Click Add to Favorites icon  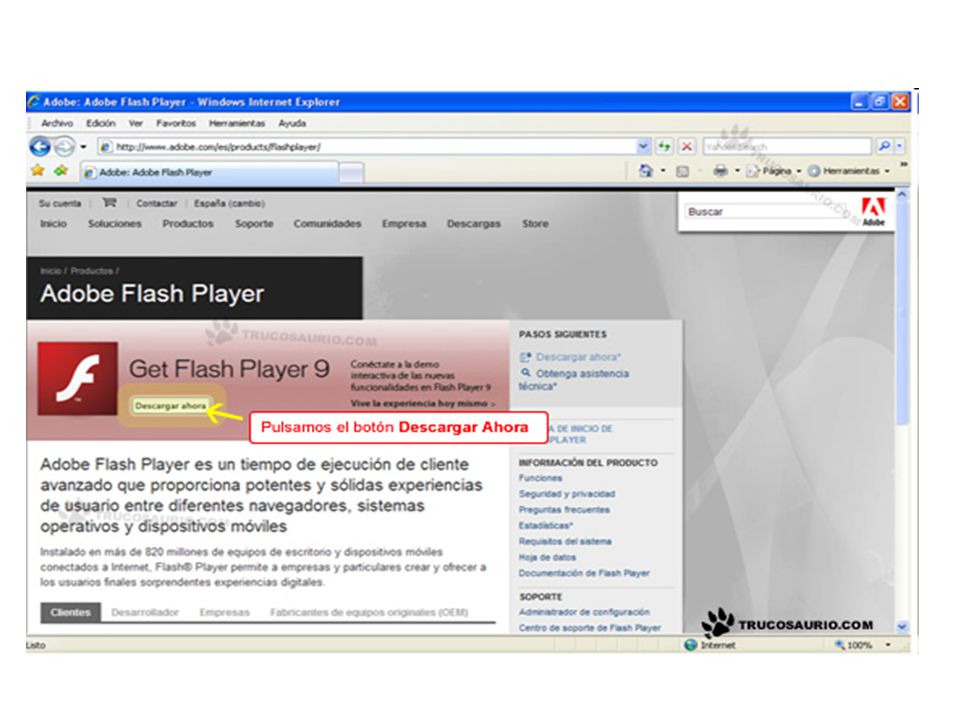pyautogui.click(x=61, y=171)
